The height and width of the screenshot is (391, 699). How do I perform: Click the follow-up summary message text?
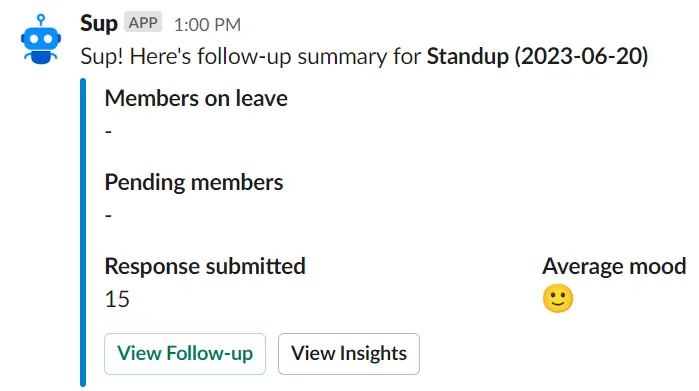[364, 57]
